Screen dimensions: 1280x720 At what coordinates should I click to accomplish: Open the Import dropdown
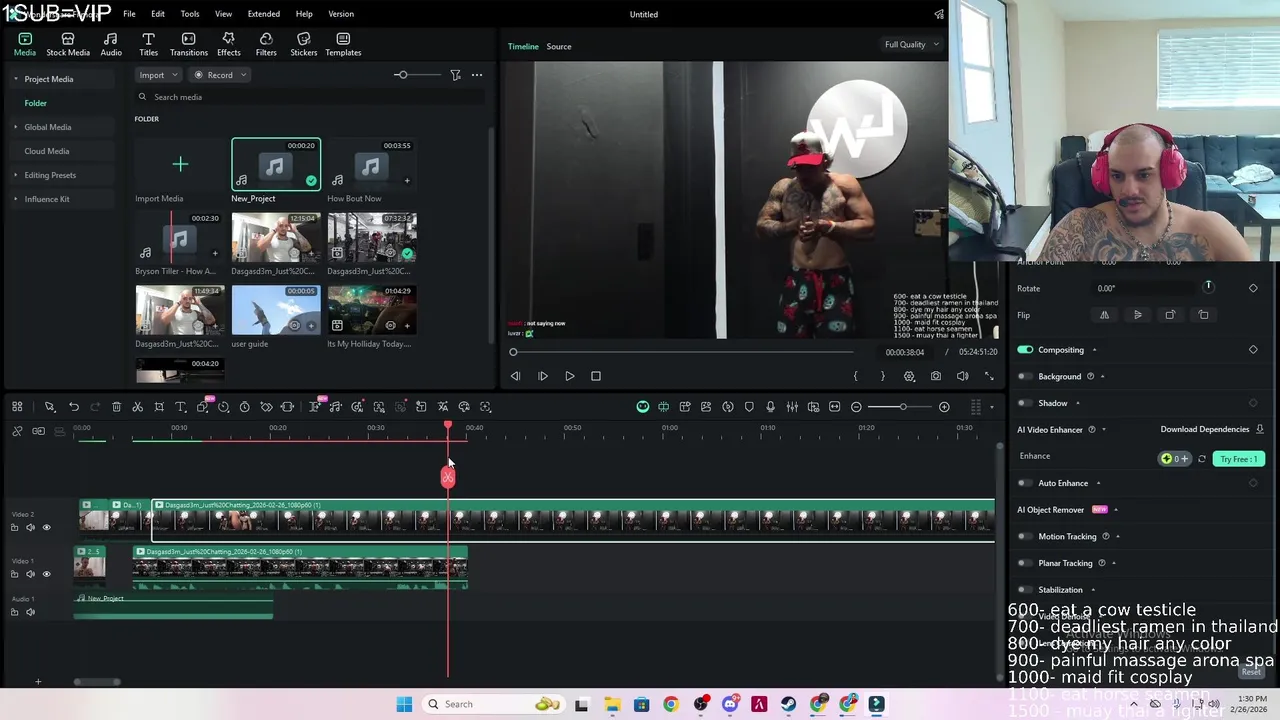[x=159, y=75]
